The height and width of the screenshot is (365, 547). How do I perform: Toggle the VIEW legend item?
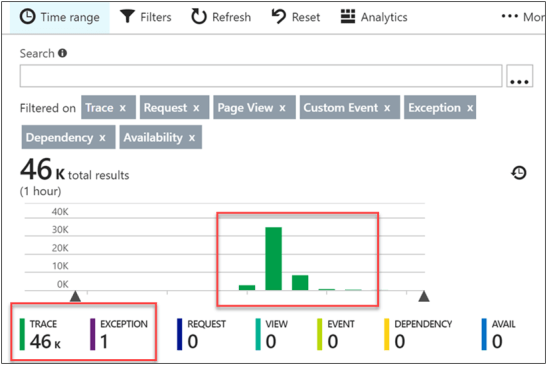272,334
